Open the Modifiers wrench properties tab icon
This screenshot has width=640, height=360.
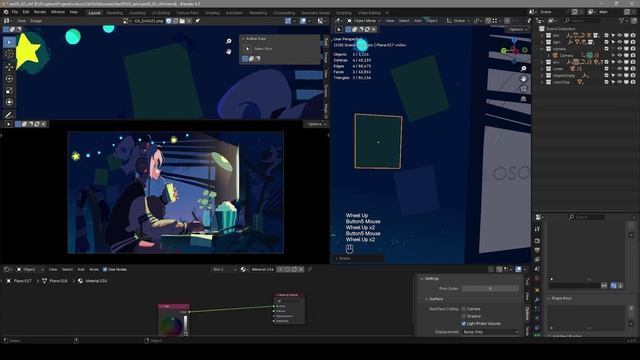537,300
